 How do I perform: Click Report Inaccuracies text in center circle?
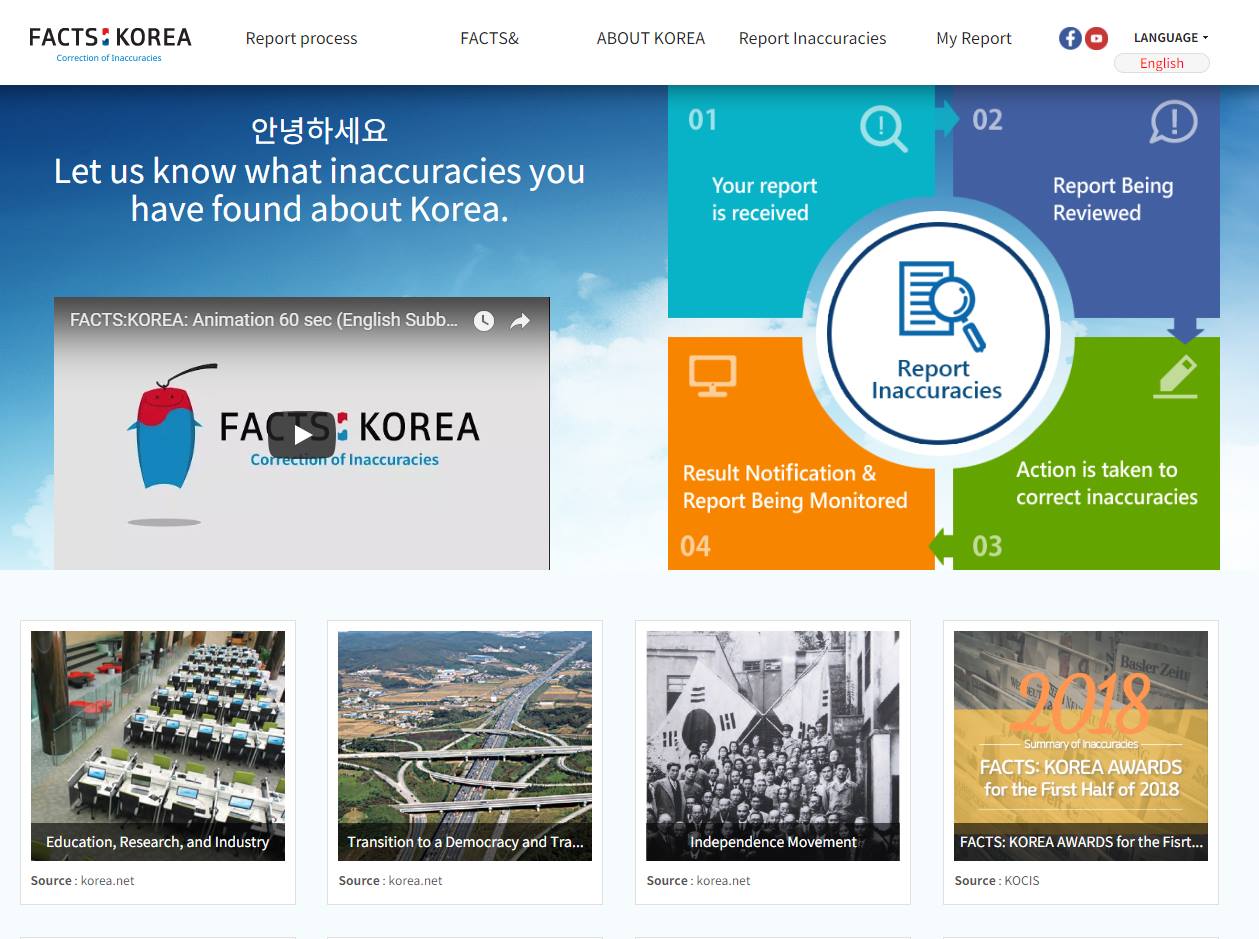[x=936, y=380]
